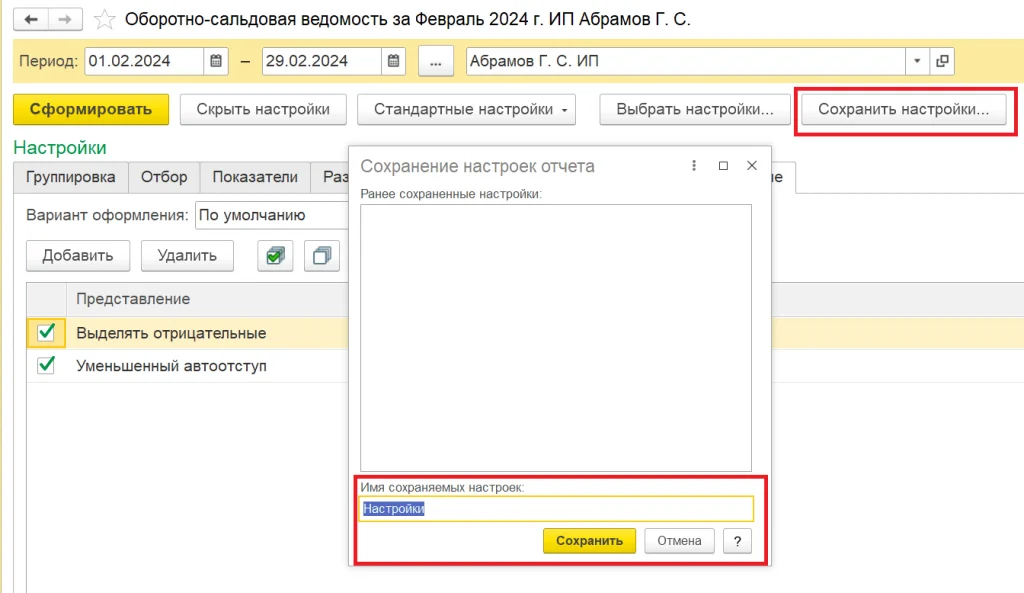The width and height of the screenshot is (1024, 593).
Task: Click the period selection ellipsis button
Action: click(x=435, y=61)
